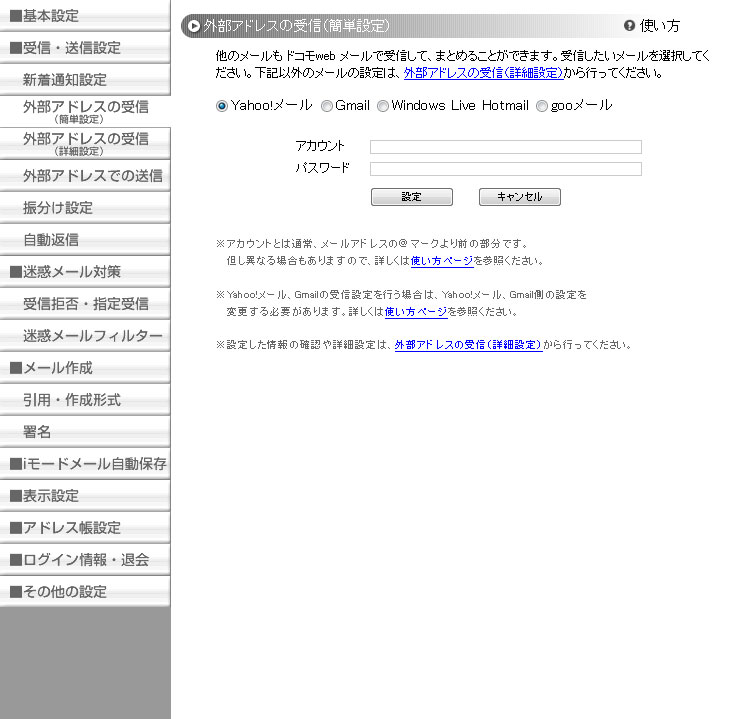Open iモードメール自動保存 sidebar section
This screenshot has width=747, height=719.
pyautogui.click(x=85, y=464)
